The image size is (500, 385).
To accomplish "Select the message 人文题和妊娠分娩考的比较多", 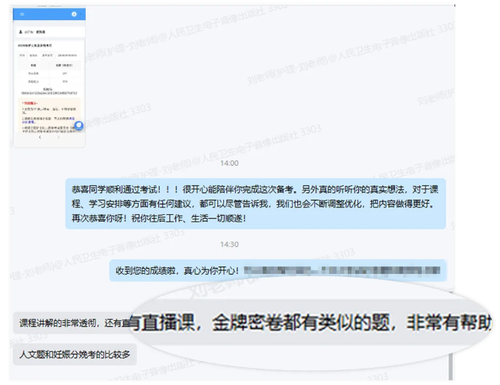I will [75, 354].
